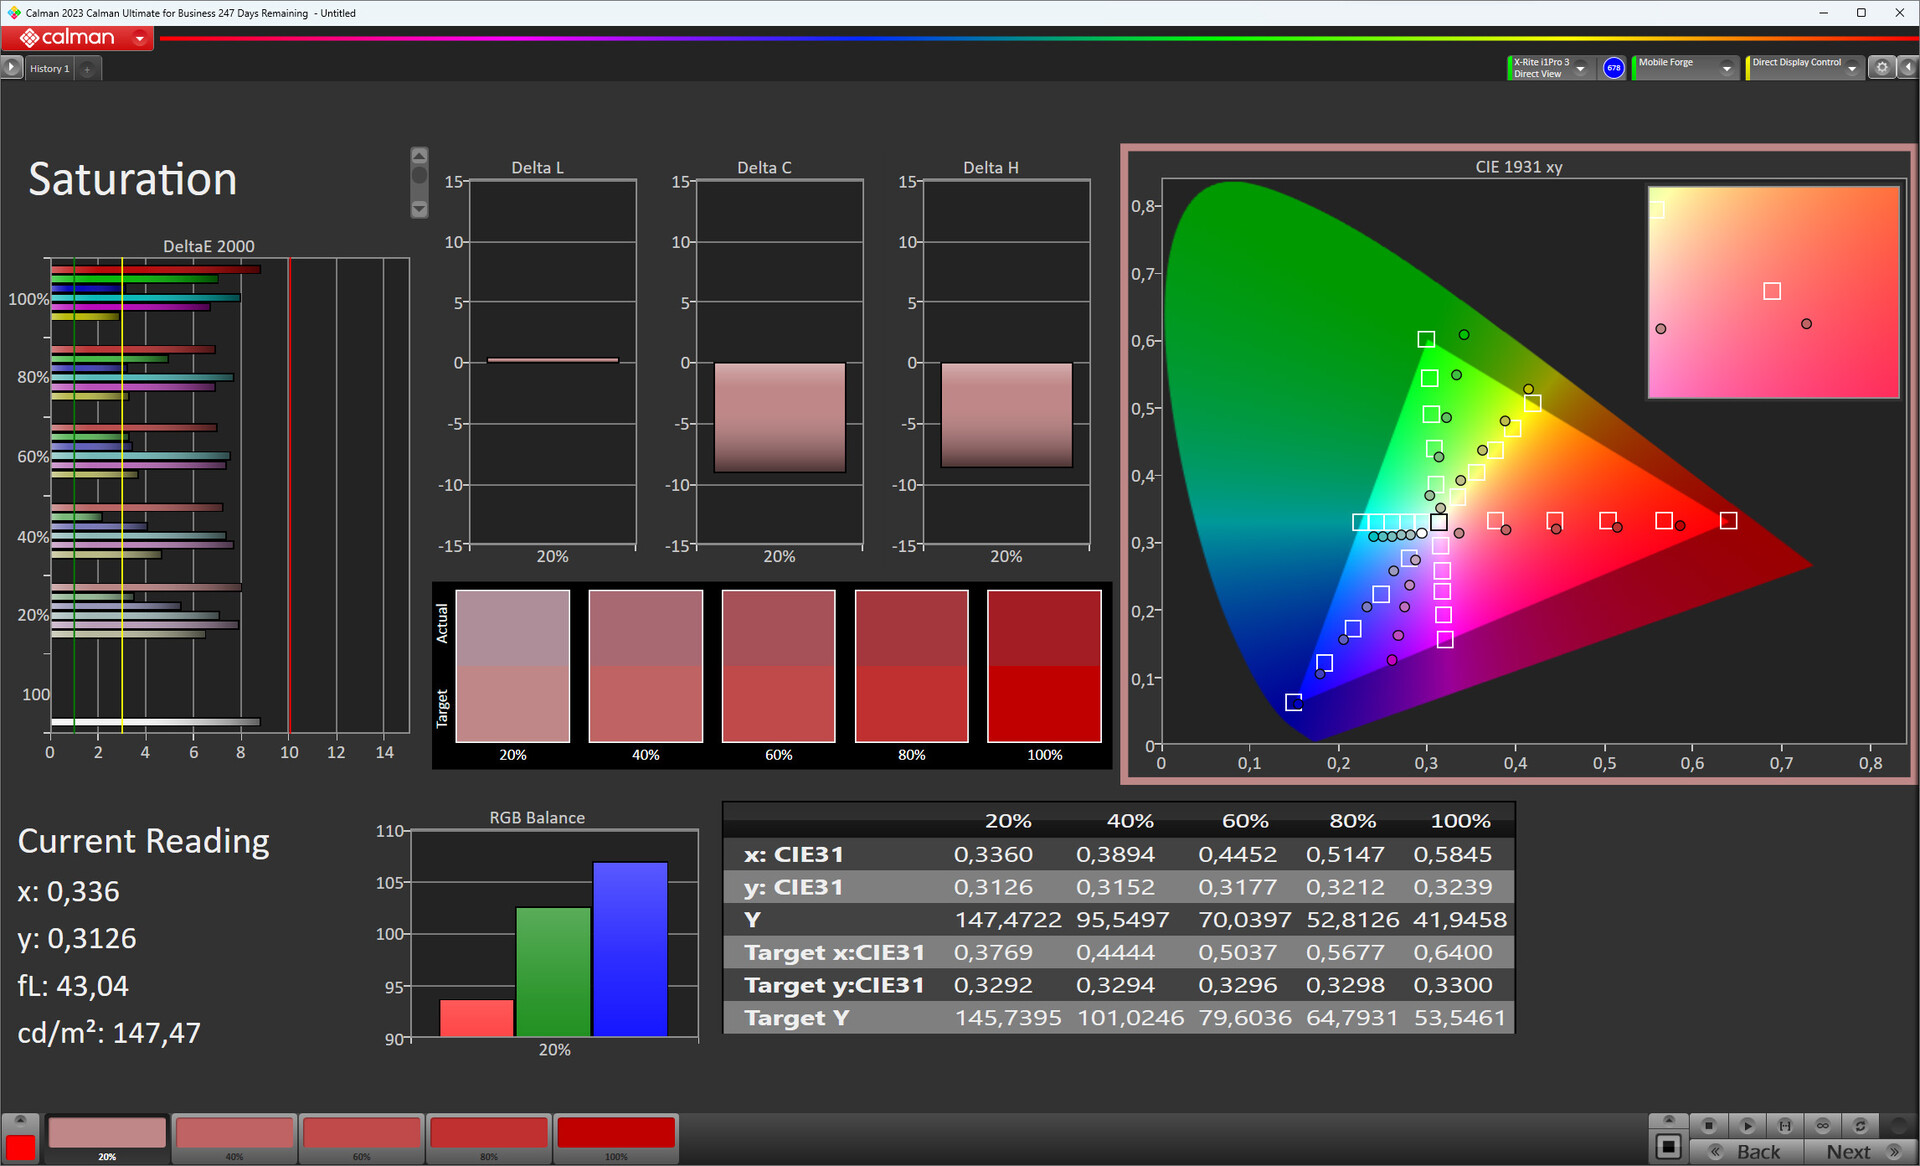Toggle the continuous read infinity icon
This screenshot has height=1166, width=1920.
(1822, 1125)
